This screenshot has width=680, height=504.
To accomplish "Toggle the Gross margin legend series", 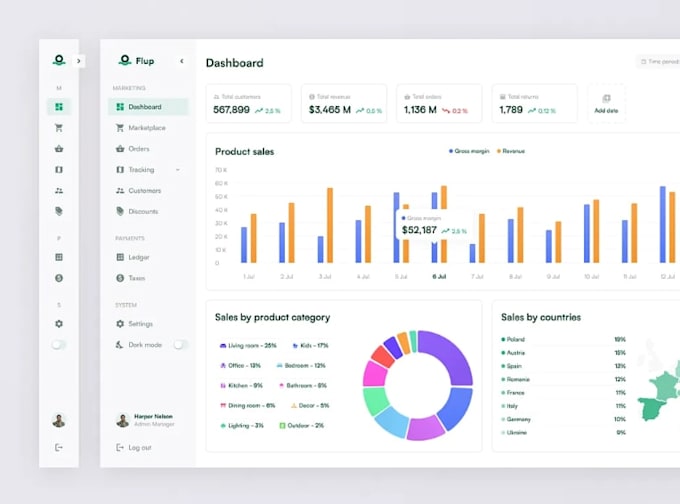I will [469, 151].
